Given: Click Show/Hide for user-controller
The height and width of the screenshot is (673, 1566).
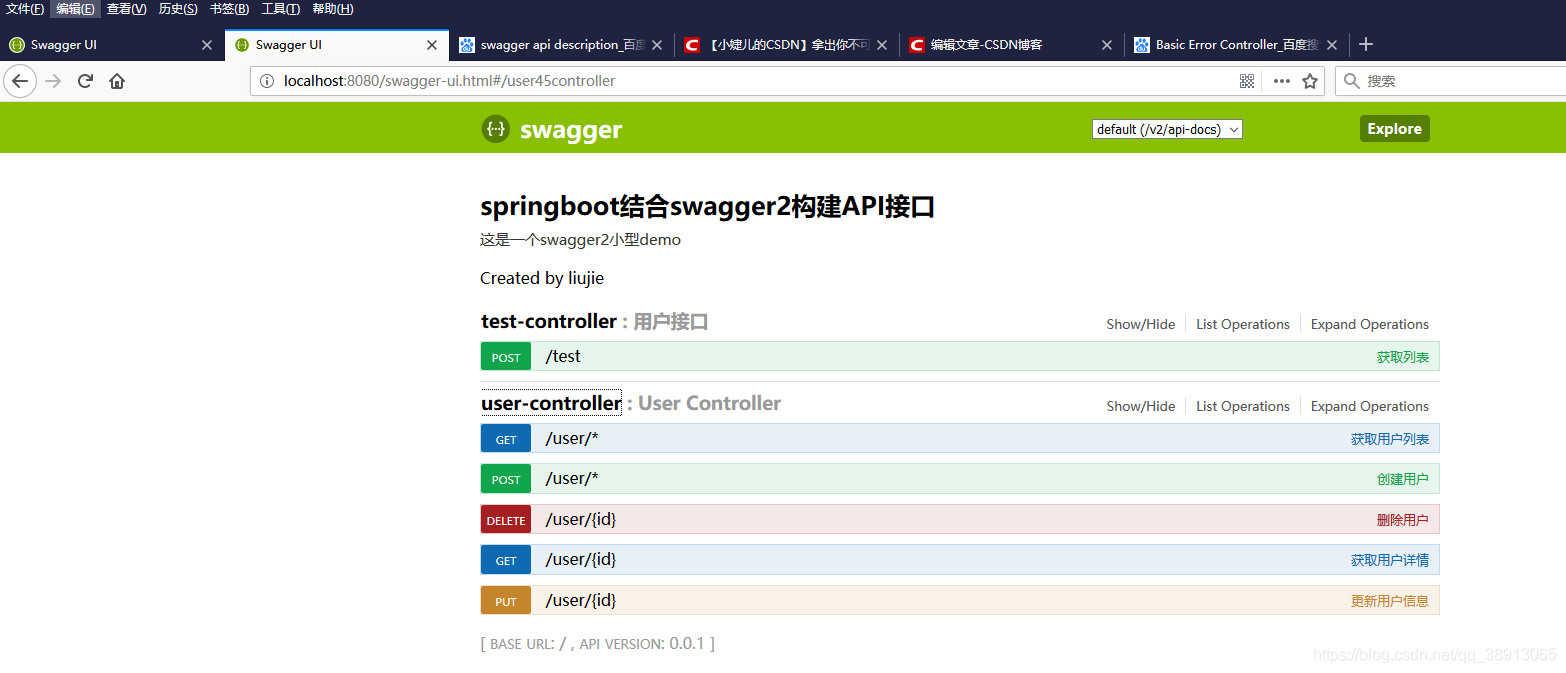Looking at the screenshot, I should tap(1141, 406).
